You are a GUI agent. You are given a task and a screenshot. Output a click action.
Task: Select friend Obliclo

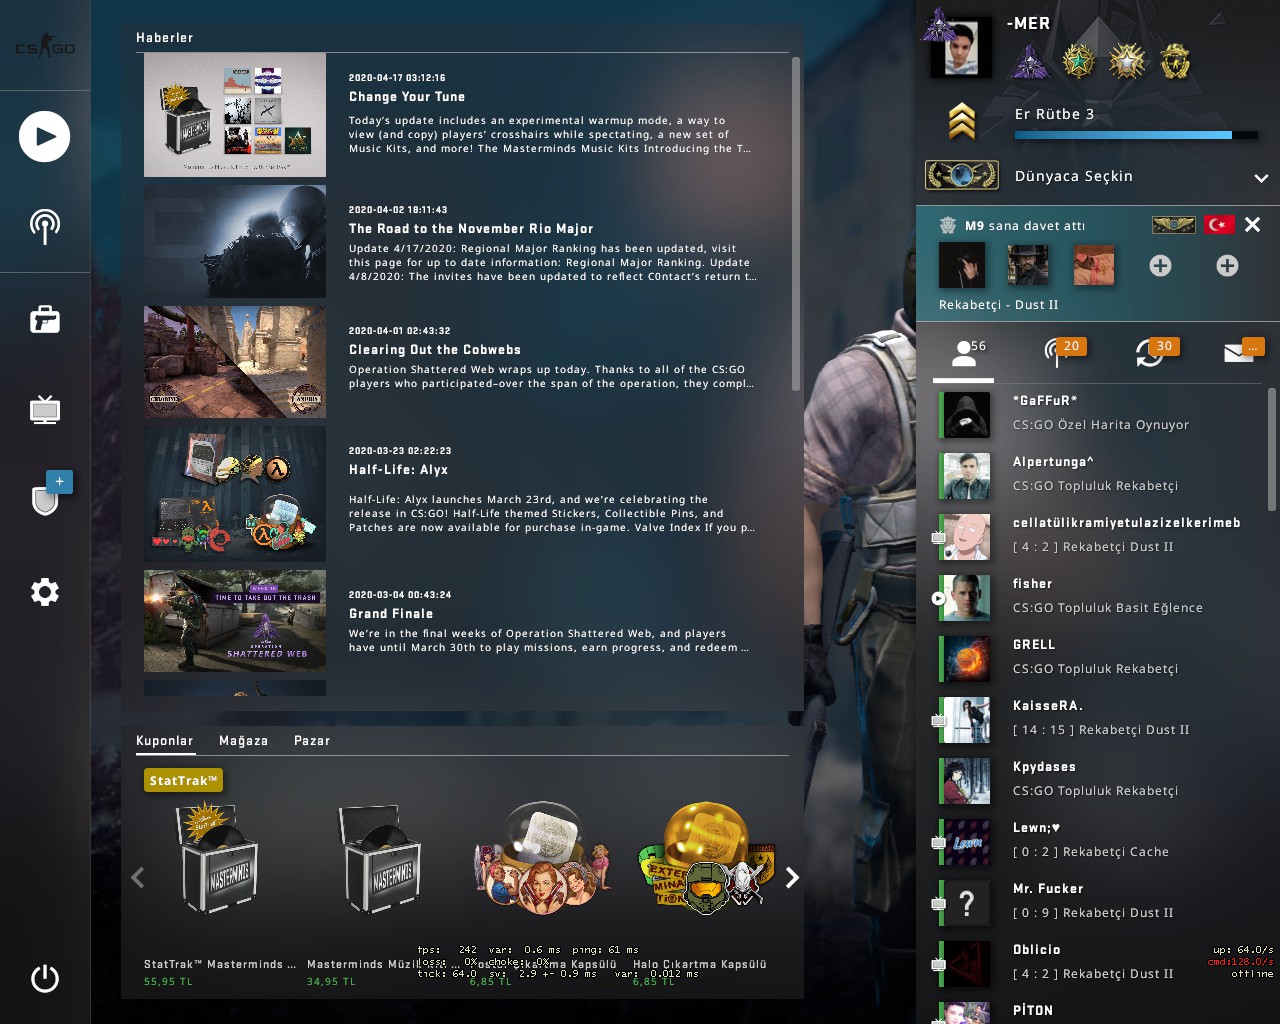click(x=1100, y=963)
